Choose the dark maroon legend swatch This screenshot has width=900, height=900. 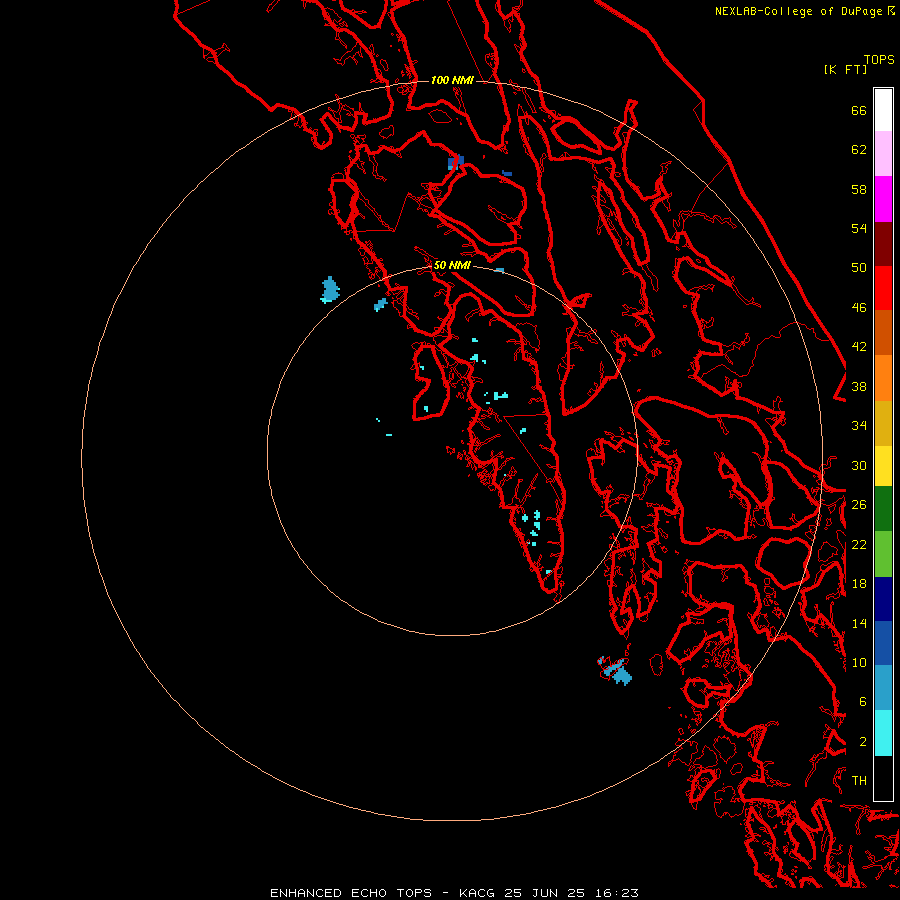click(x=883, y=243)
